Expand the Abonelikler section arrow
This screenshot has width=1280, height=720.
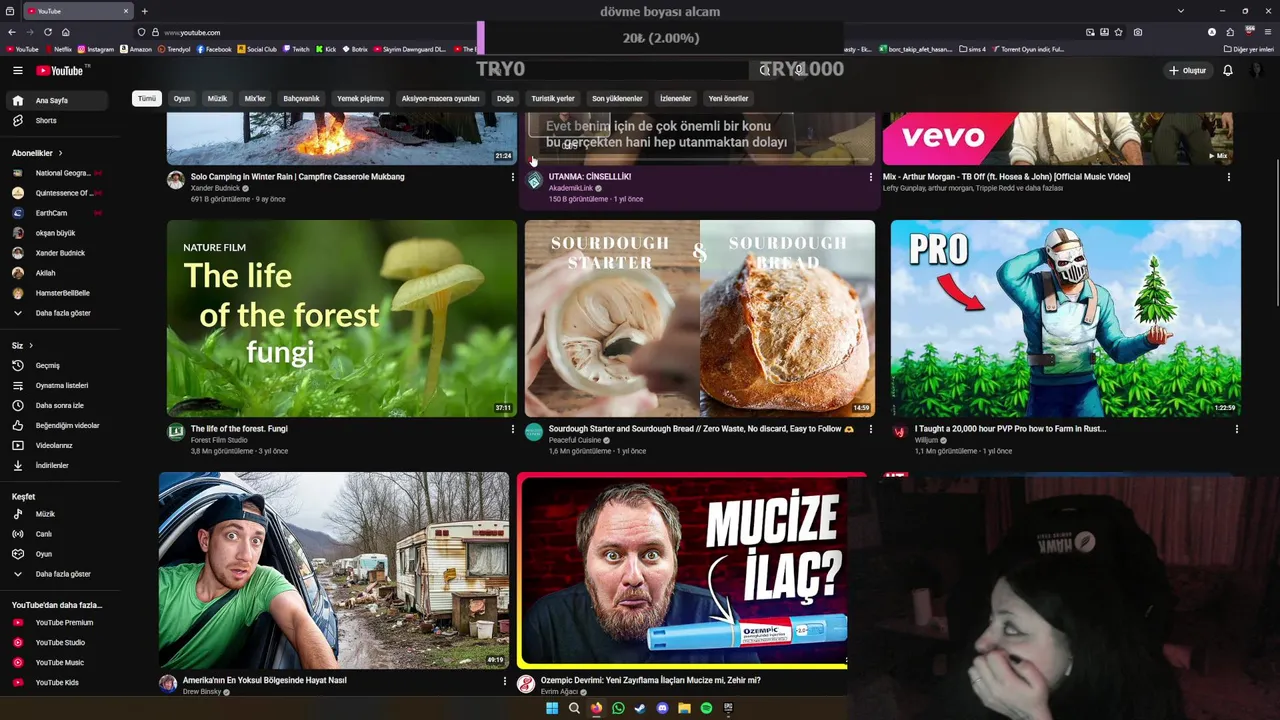(60, 153)
